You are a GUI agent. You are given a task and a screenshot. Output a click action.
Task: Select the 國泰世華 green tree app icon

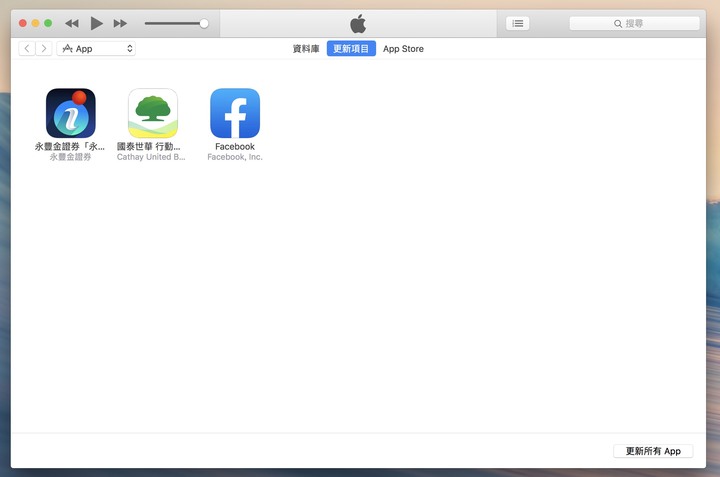coord(153,113)
